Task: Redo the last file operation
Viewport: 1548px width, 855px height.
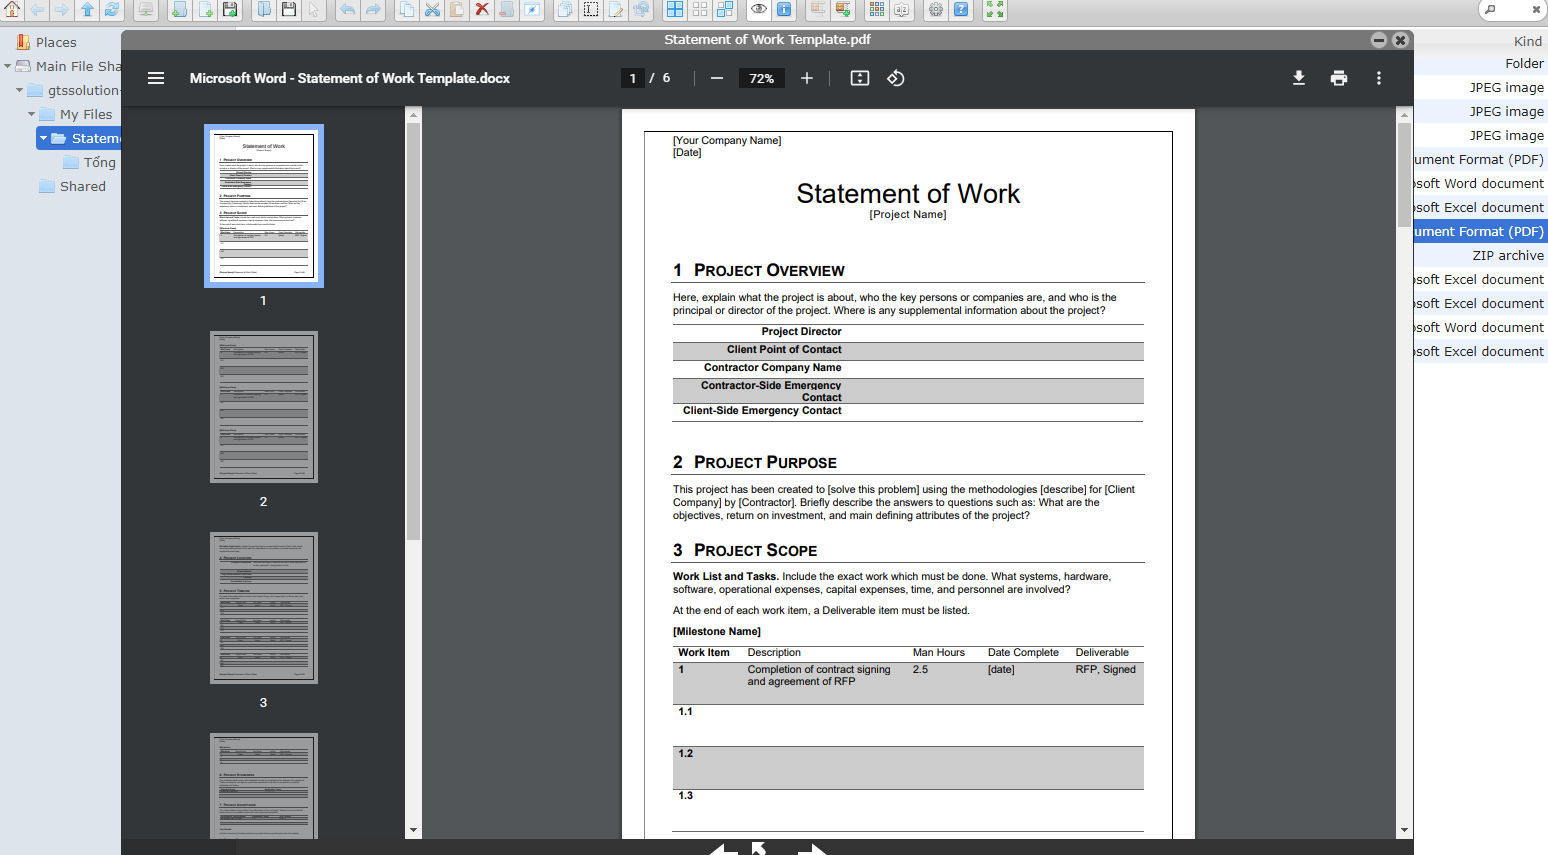Action: [373, 10]
